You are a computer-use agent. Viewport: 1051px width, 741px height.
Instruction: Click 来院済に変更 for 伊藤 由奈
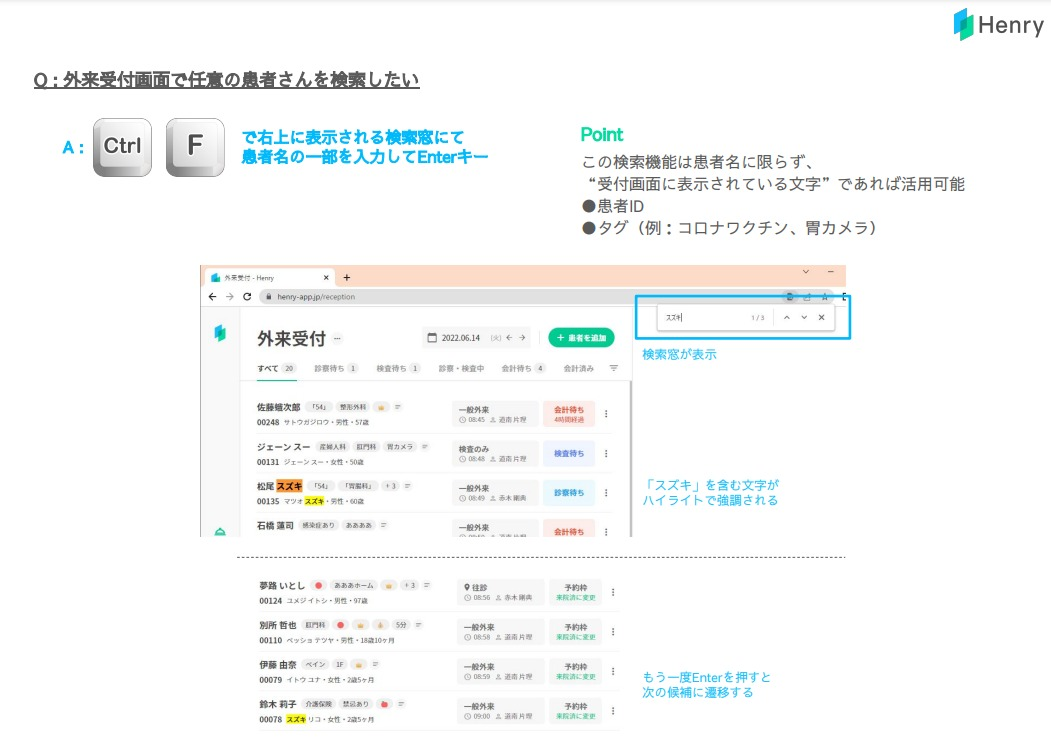click(x=576, y=677)
